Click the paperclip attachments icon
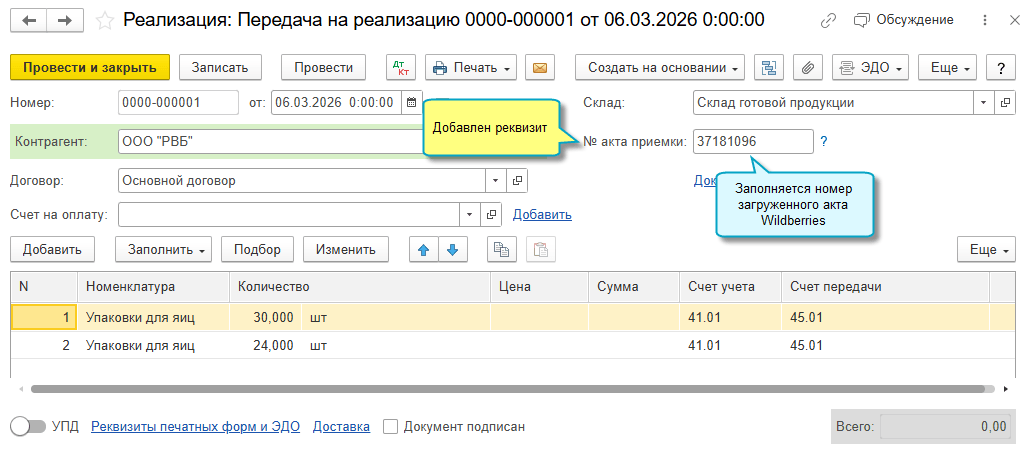1035x456 pixels. (x=807, y=67)
